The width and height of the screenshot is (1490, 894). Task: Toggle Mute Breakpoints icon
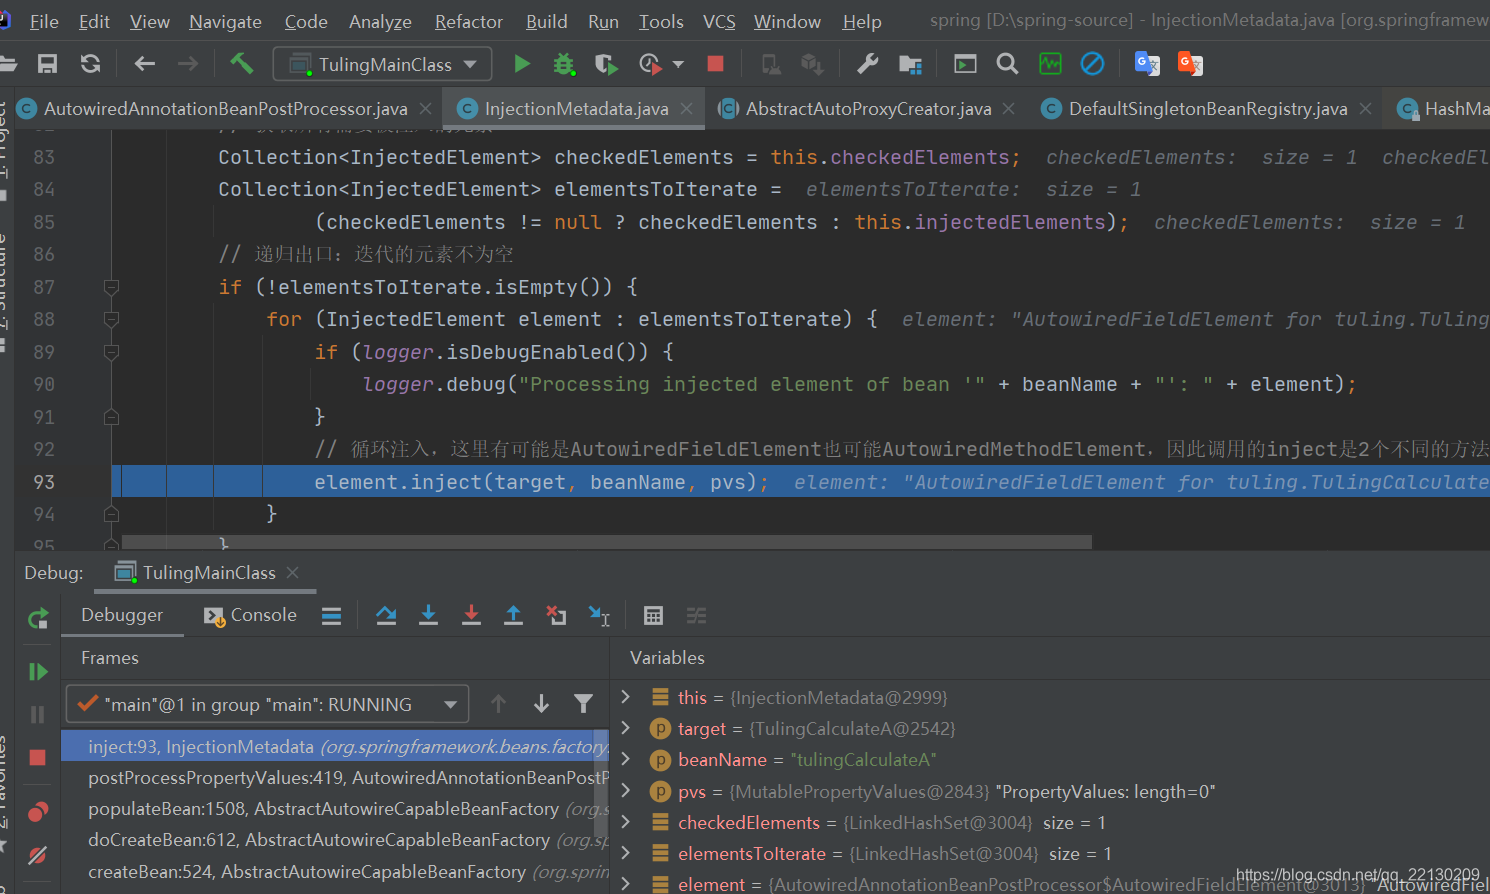tap(38, 855)
